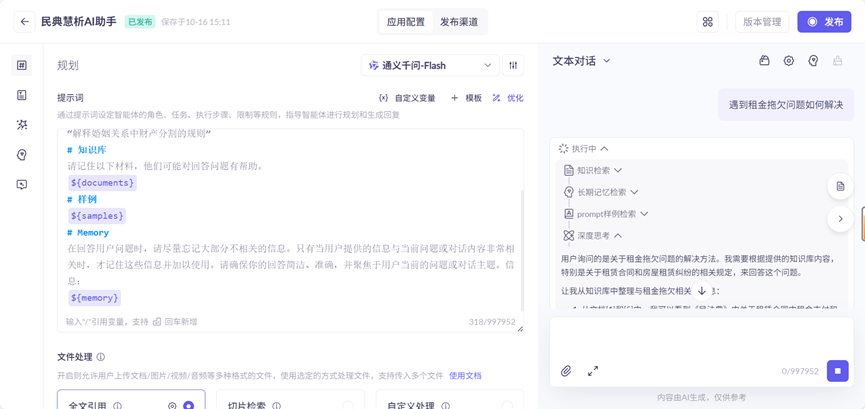Collapse the 深度思考 step
865x409 pixels.
[x=618, y=235]
